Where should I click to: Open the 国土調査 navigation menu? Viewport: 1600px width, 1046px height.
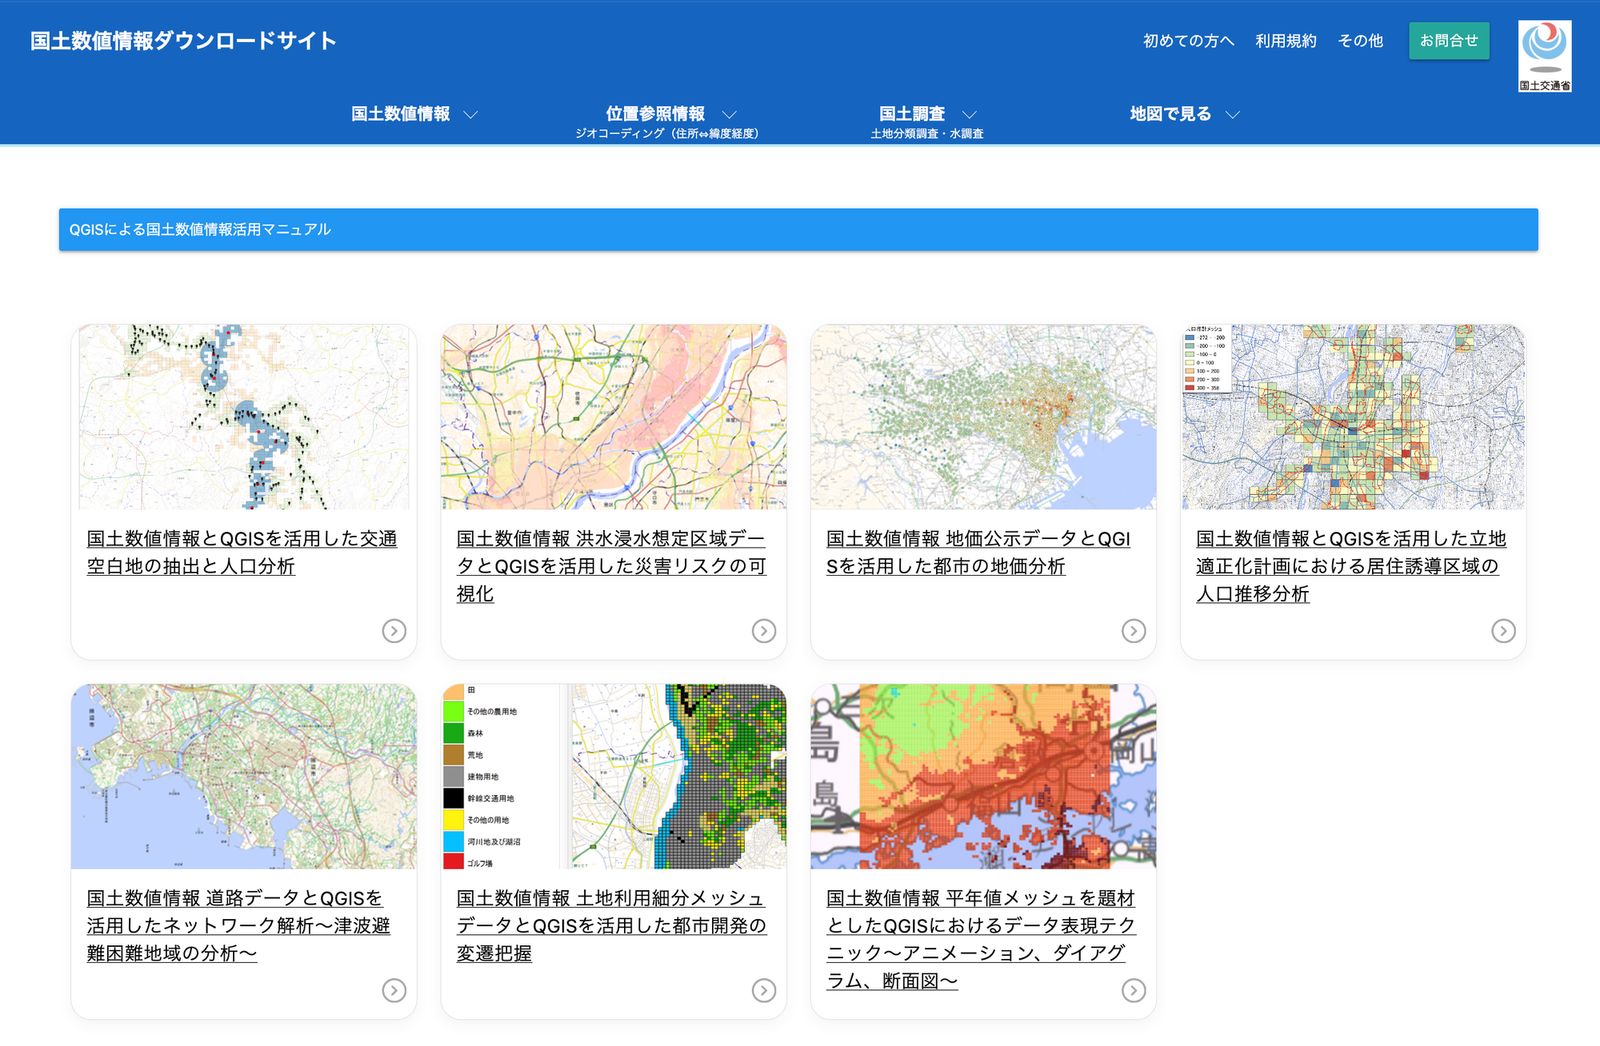click(x=912, y=114)
